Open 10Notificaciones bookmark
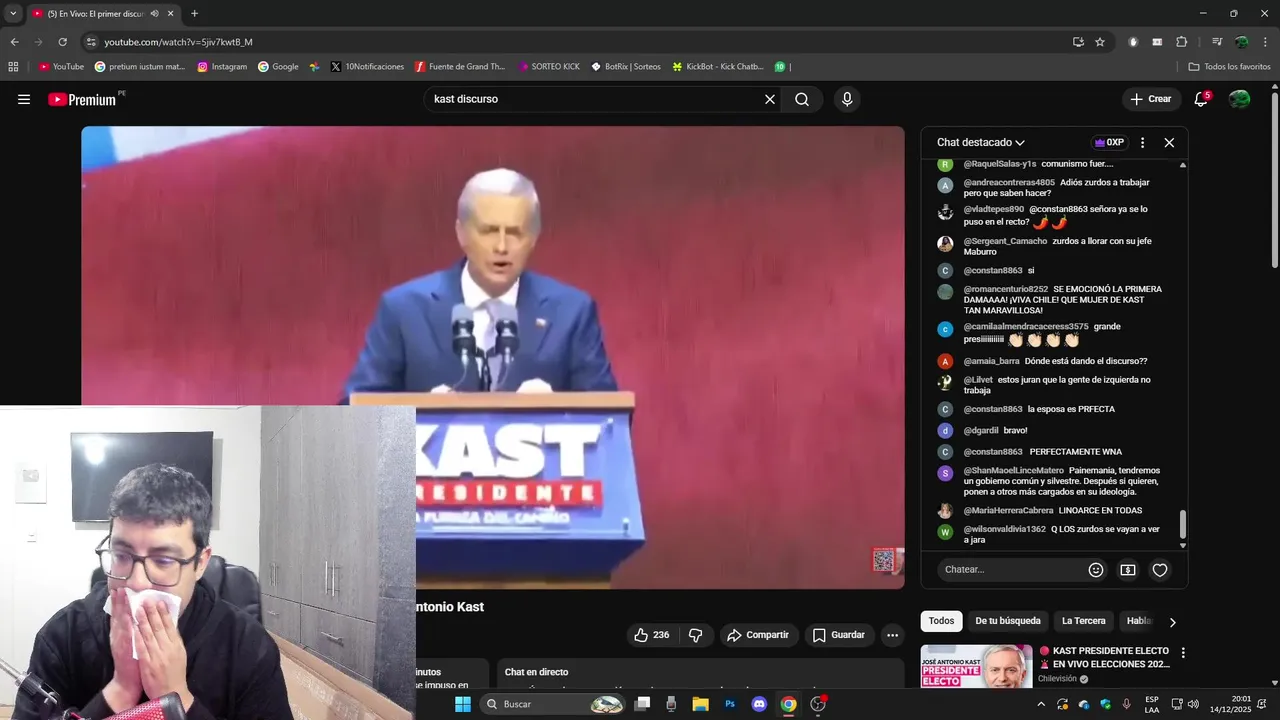The image size is (1280, 720). pyautogui.click(x=367, y=67)
